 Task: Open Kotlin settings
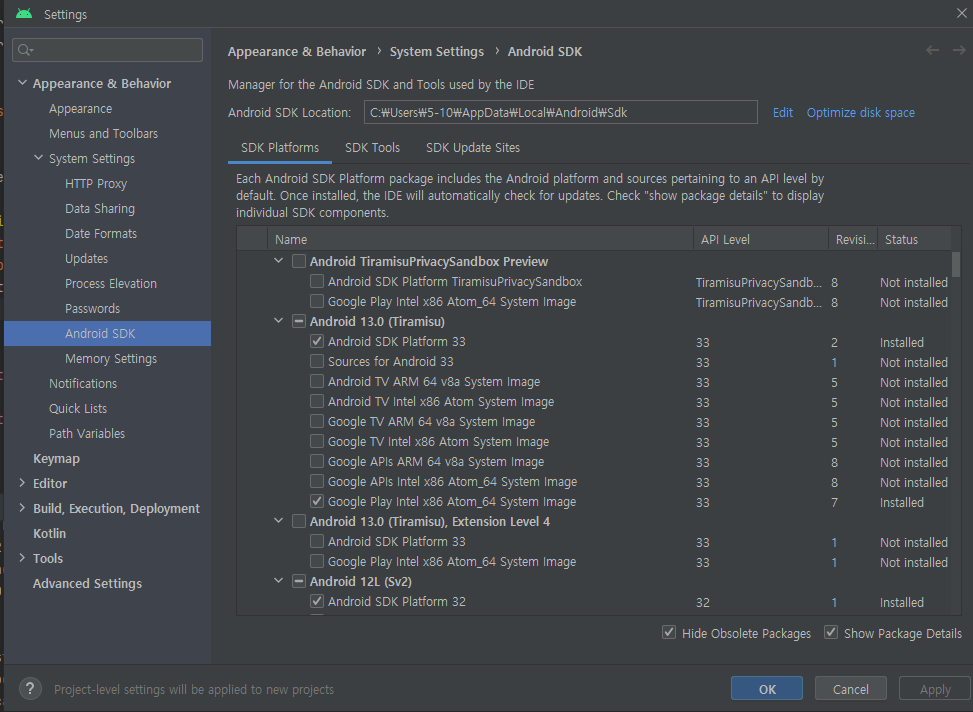click(x=50, y=533)
